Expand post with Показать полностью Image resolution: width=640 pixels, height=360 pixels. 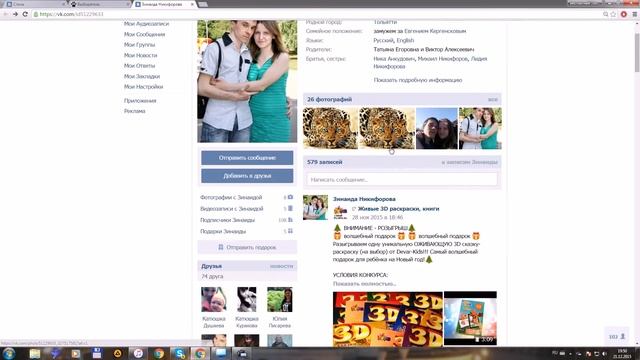point(364,283)
